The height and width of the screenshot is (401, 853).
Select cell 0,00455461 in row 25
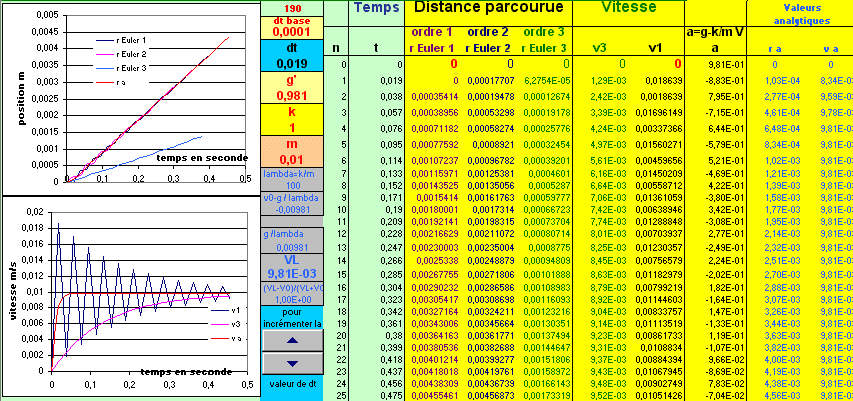(x=432, y=396)
